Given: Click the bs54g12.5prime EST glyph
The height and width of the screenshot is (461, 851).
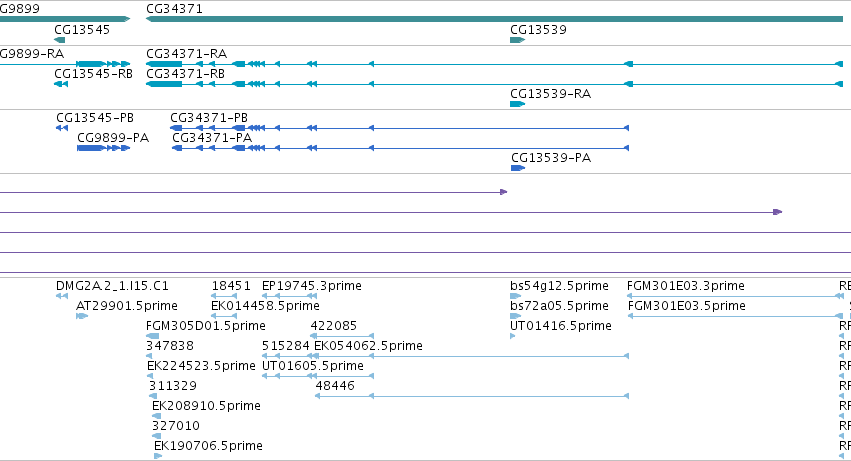Looking at the screenshot, I should tap(516, 296).
